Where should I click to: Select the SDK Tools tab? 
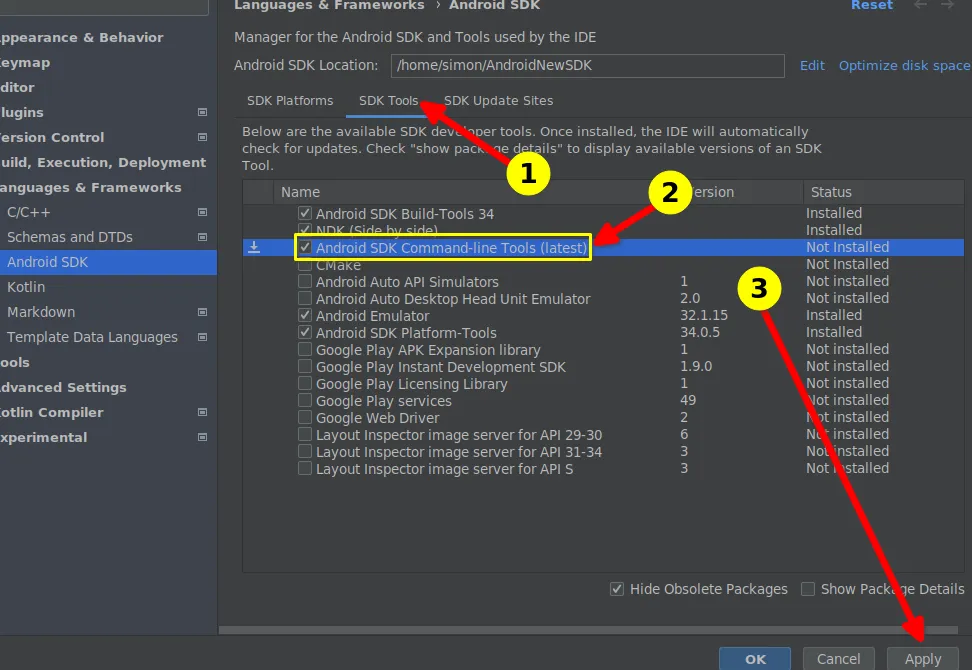tap(389, 100)
